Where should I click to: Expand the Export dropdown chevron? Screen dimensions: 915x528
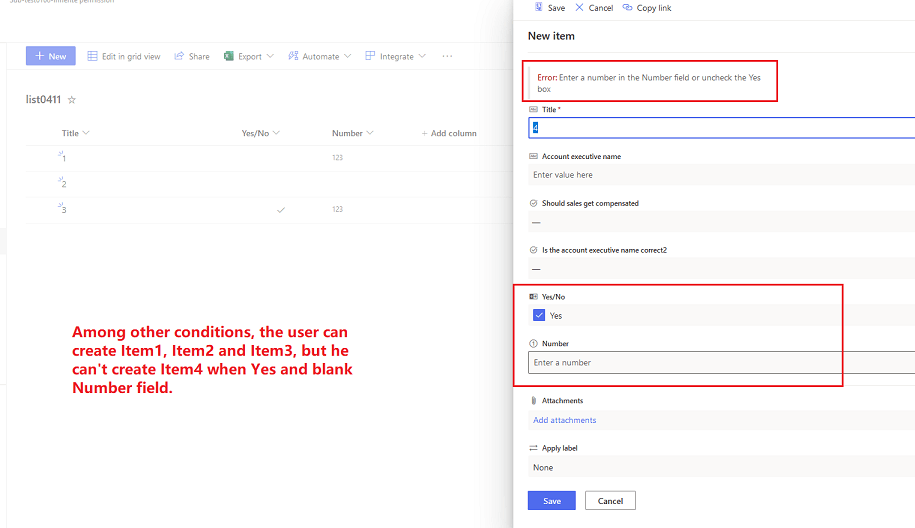(x=270, y=56)
